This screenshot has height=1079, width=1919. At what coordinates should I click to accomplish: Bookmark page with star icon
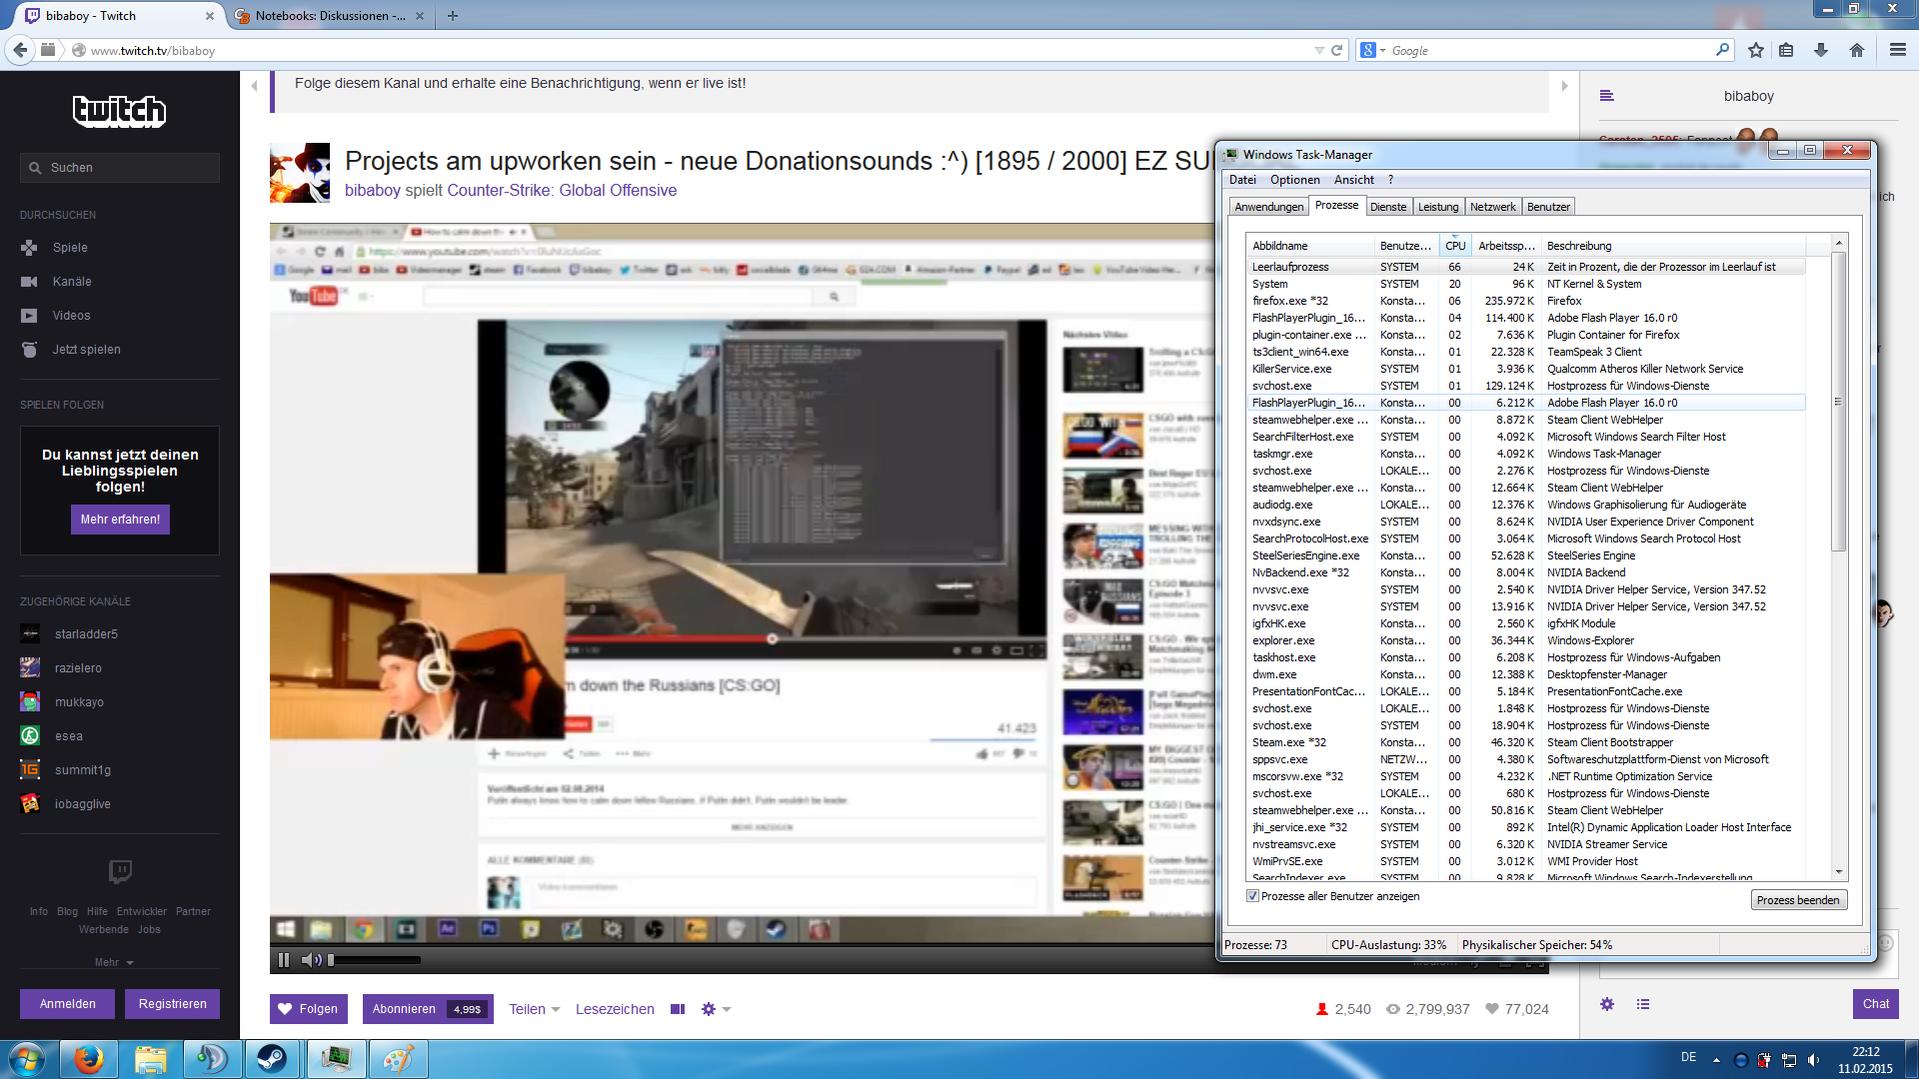1756,50
